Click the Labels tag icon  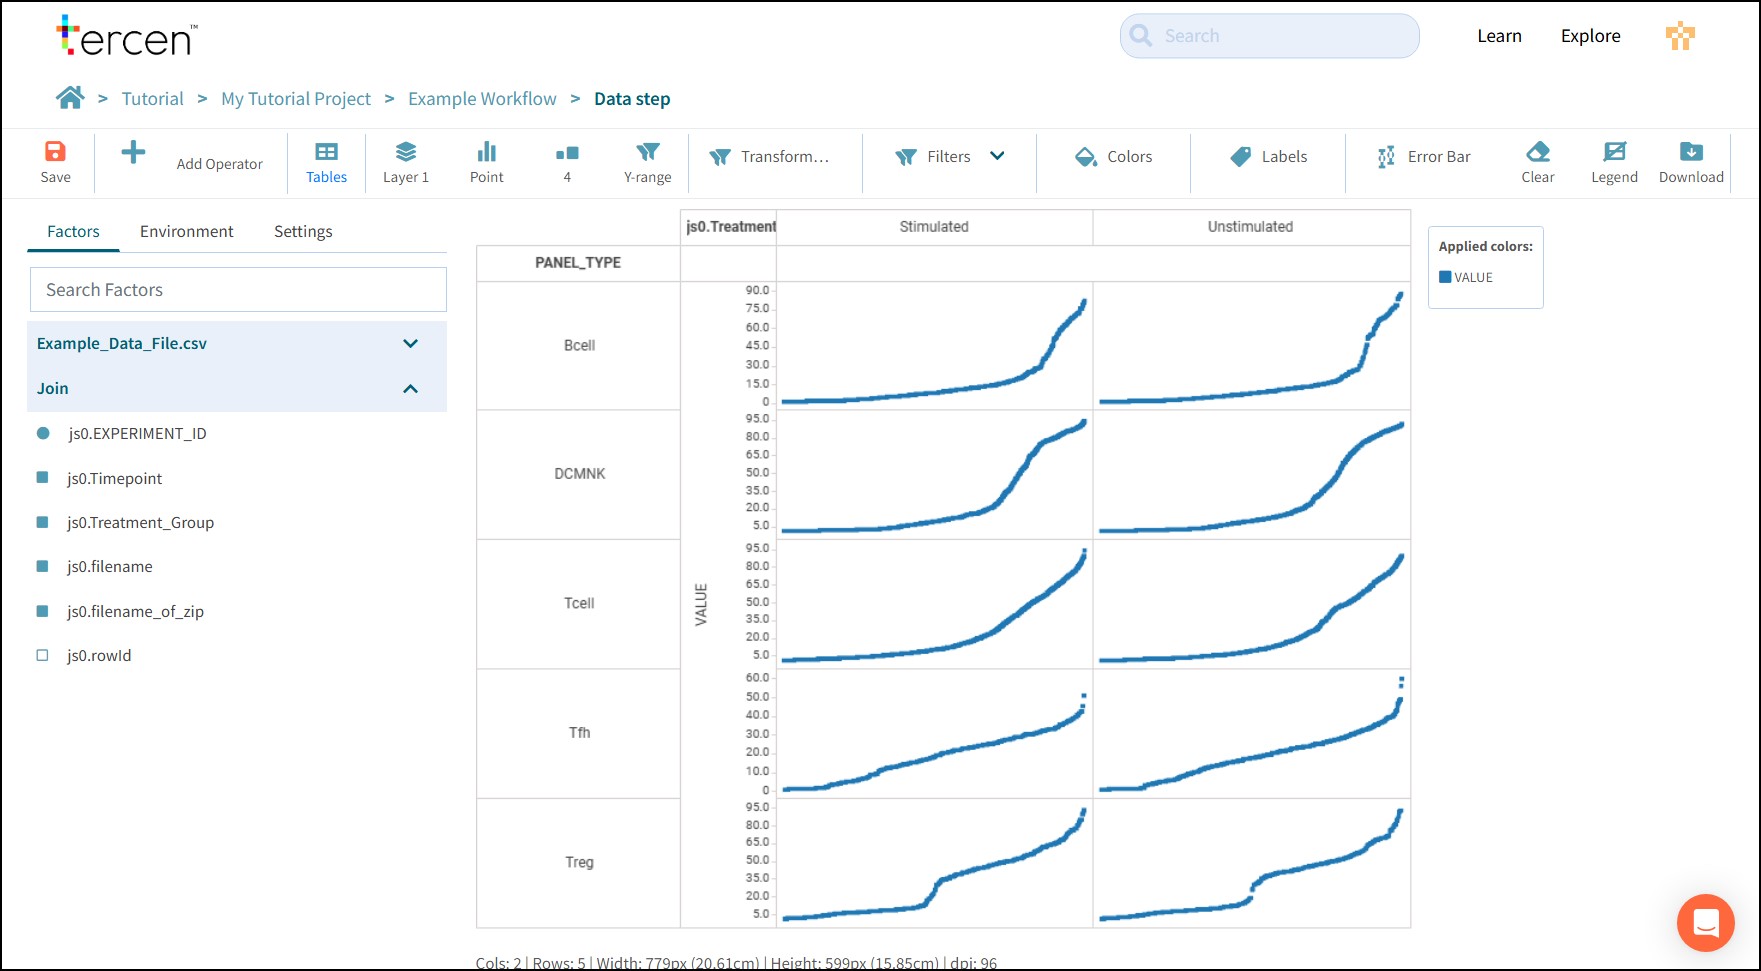[1240, 157]
